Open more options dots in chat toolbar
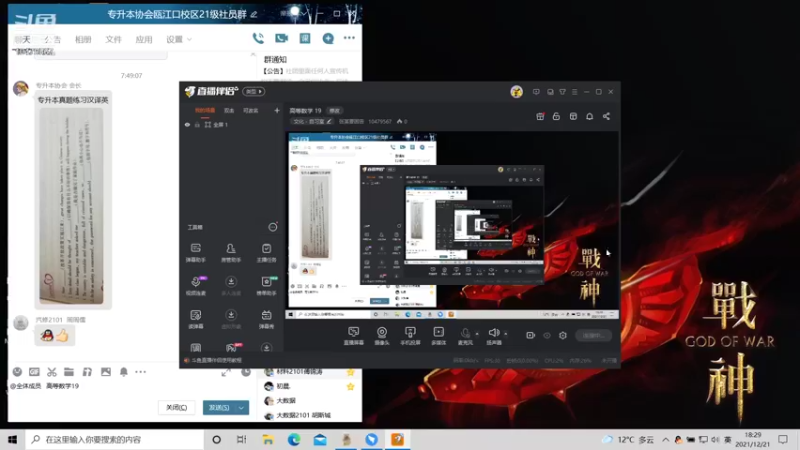Viewport: 800px width, 450px height. tap(141, 372)
